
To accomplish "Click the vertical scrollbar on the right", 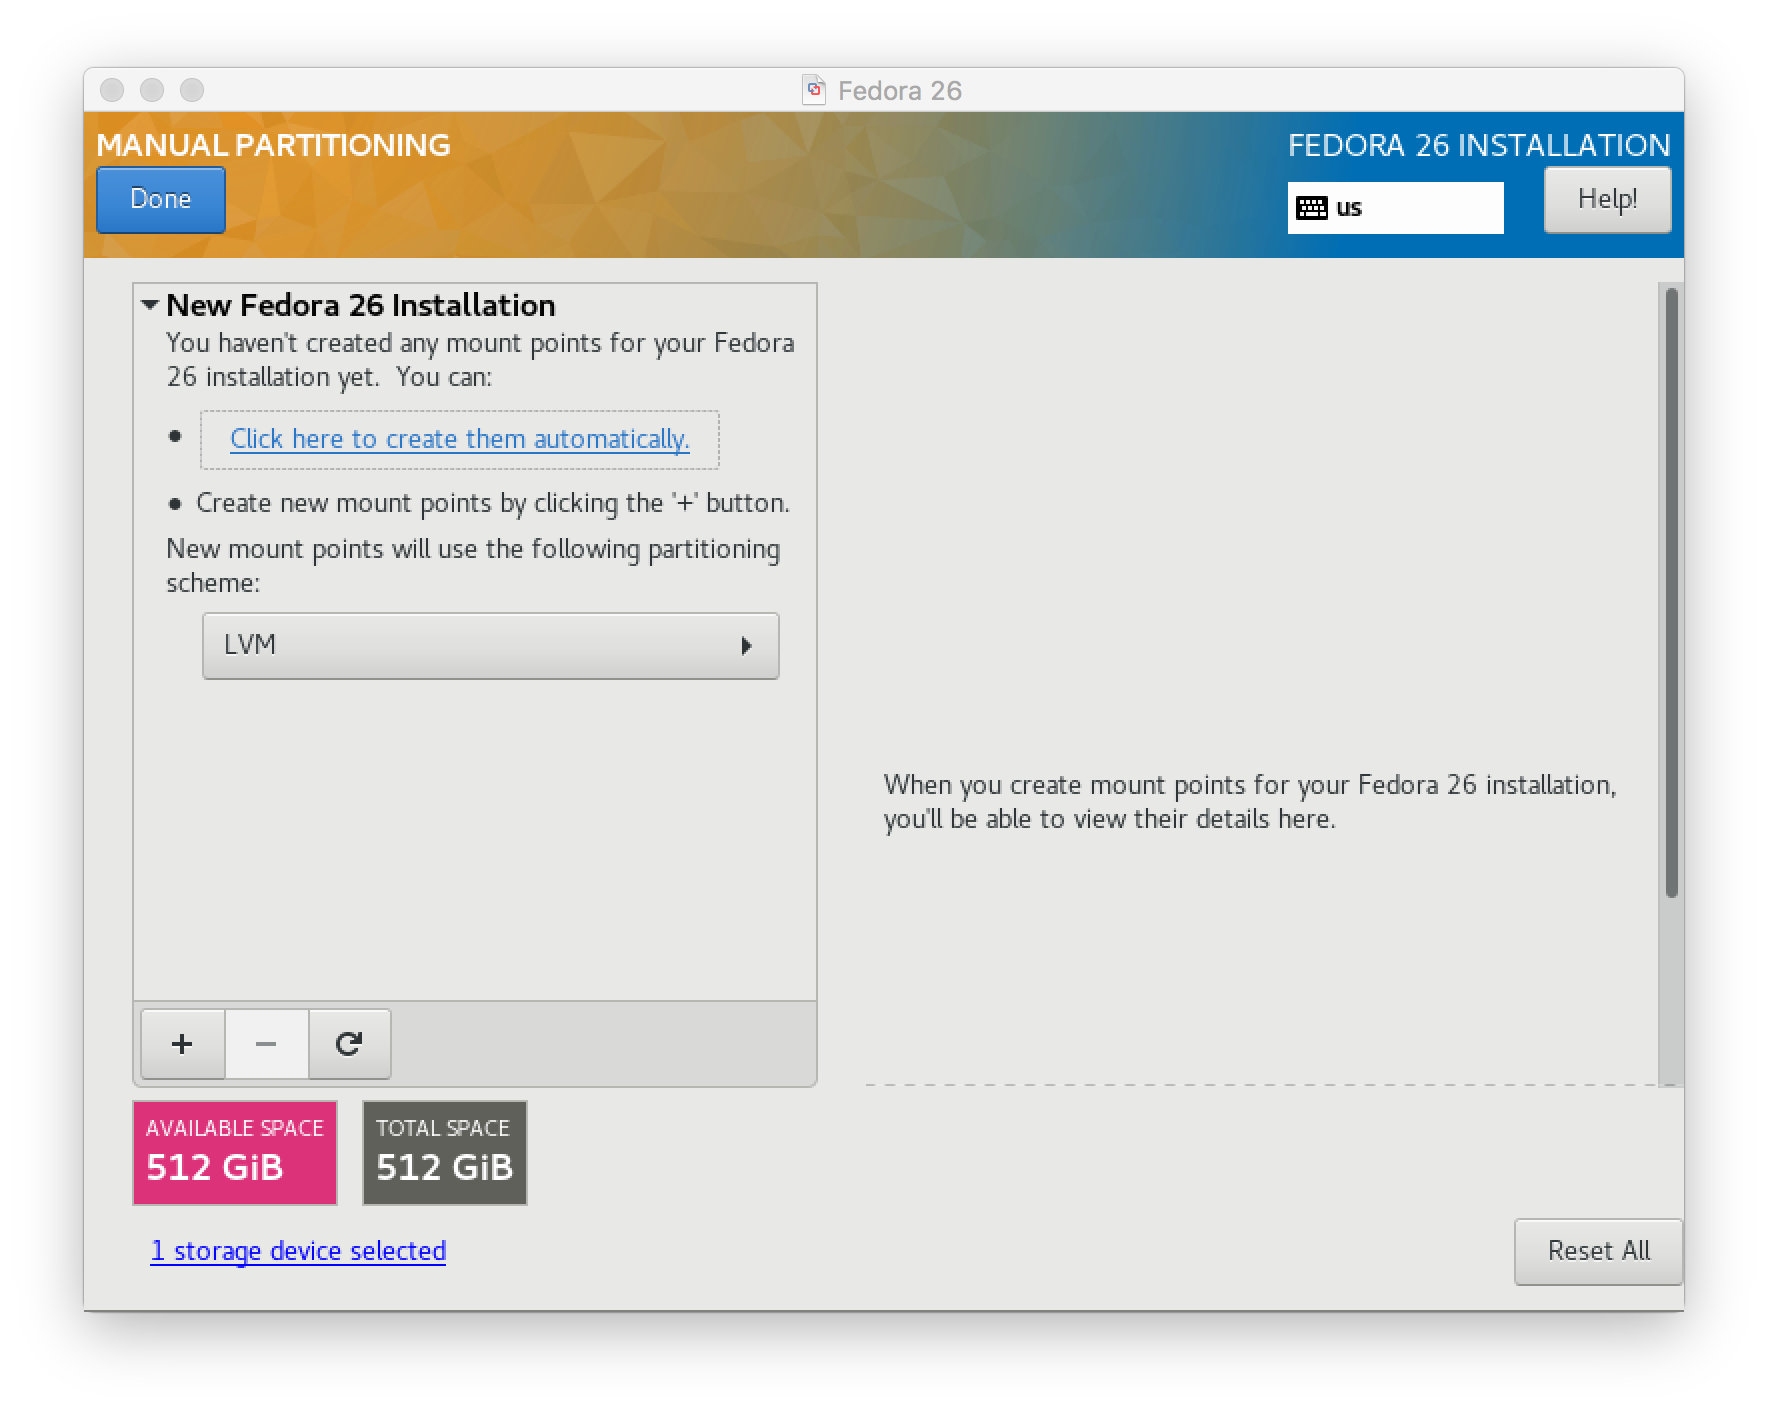I will 1671,592.
